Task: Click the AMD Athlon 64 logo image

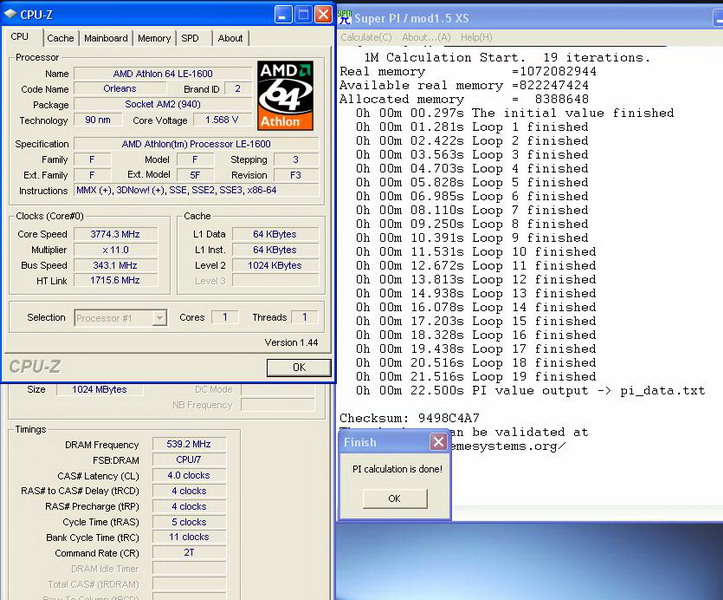Action: click(285, 95)
